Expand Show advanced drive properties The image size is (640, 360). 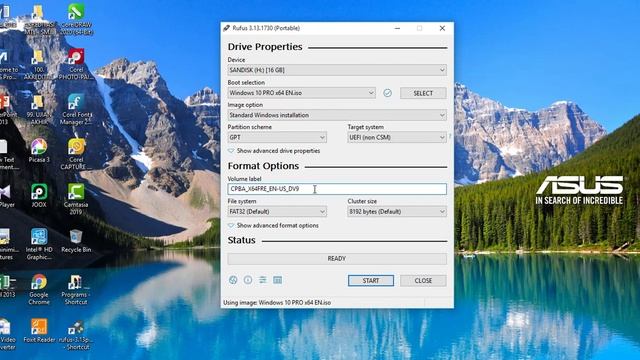(x=274, y=151)
